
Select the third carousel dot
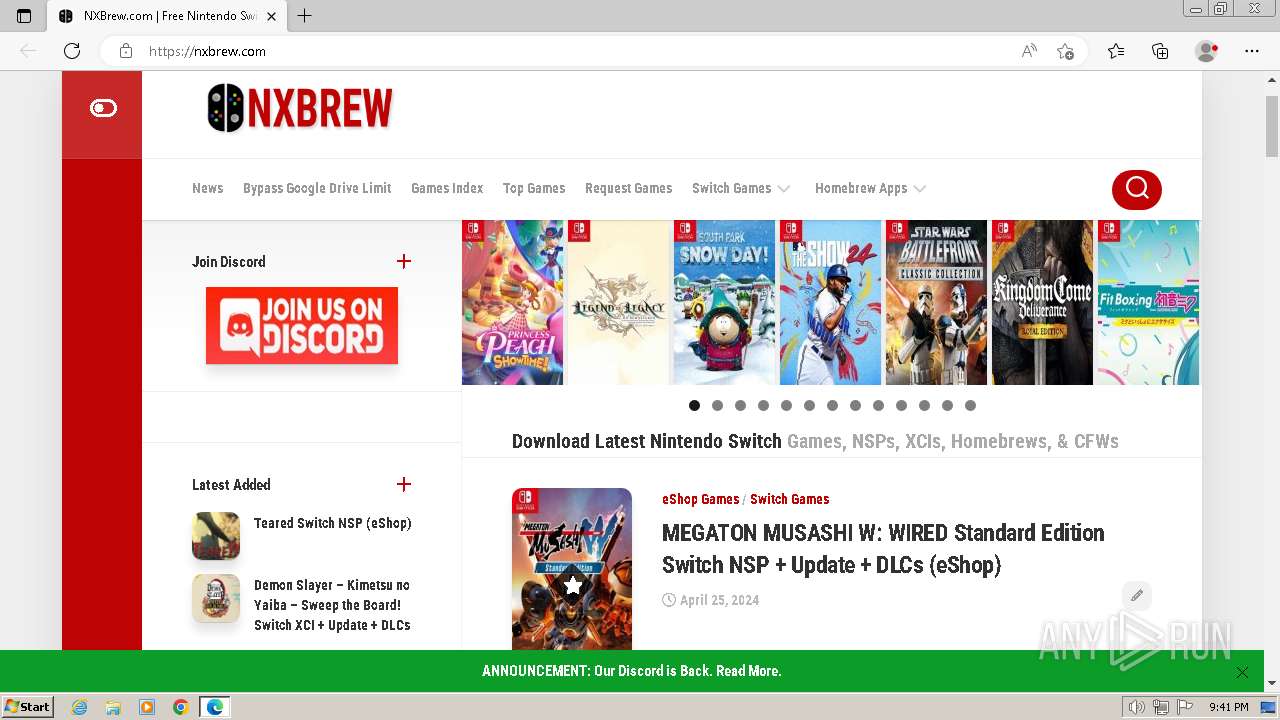point(740,405)
